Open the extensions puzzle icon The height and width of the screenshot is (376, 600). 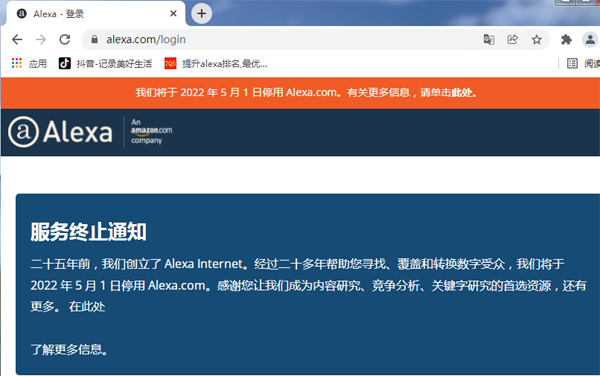click(566, 39)
